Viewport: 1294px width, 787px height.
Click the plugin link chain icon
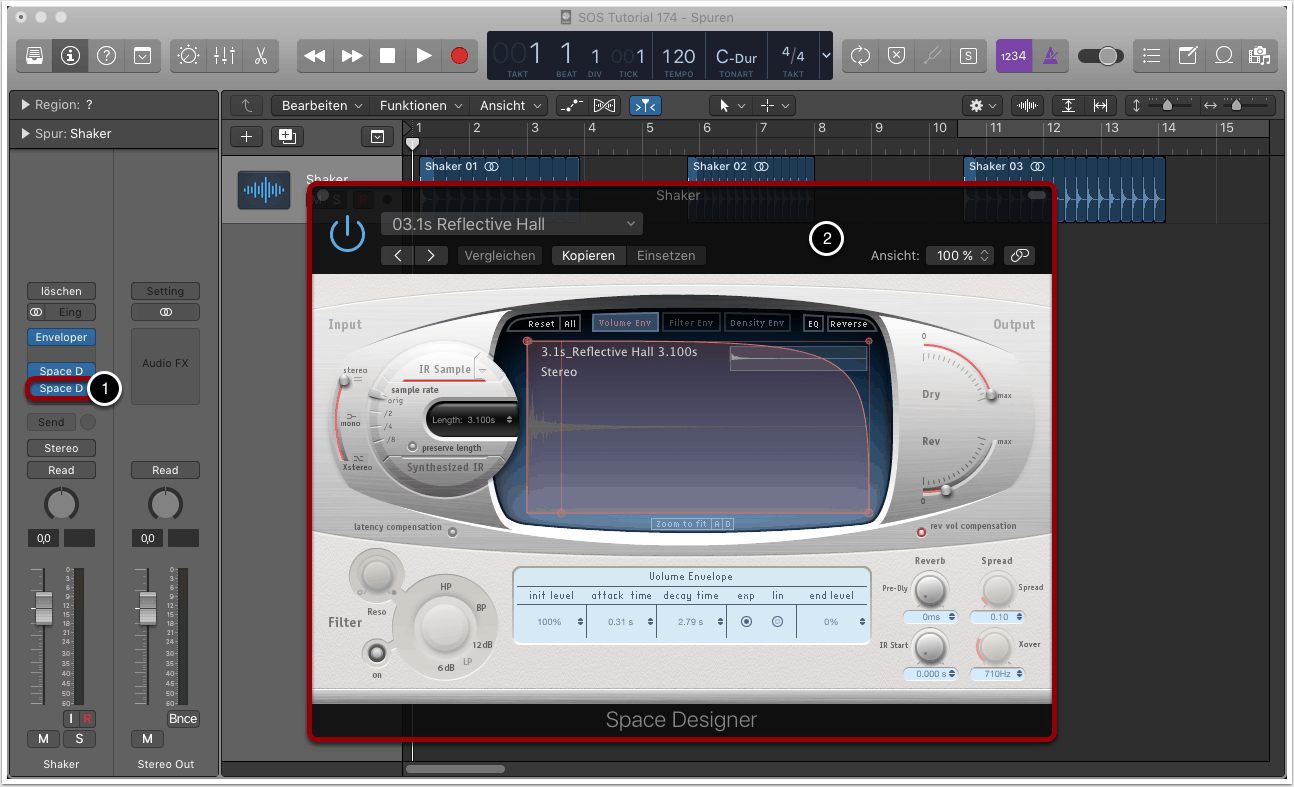click(x=1019, y=256)
